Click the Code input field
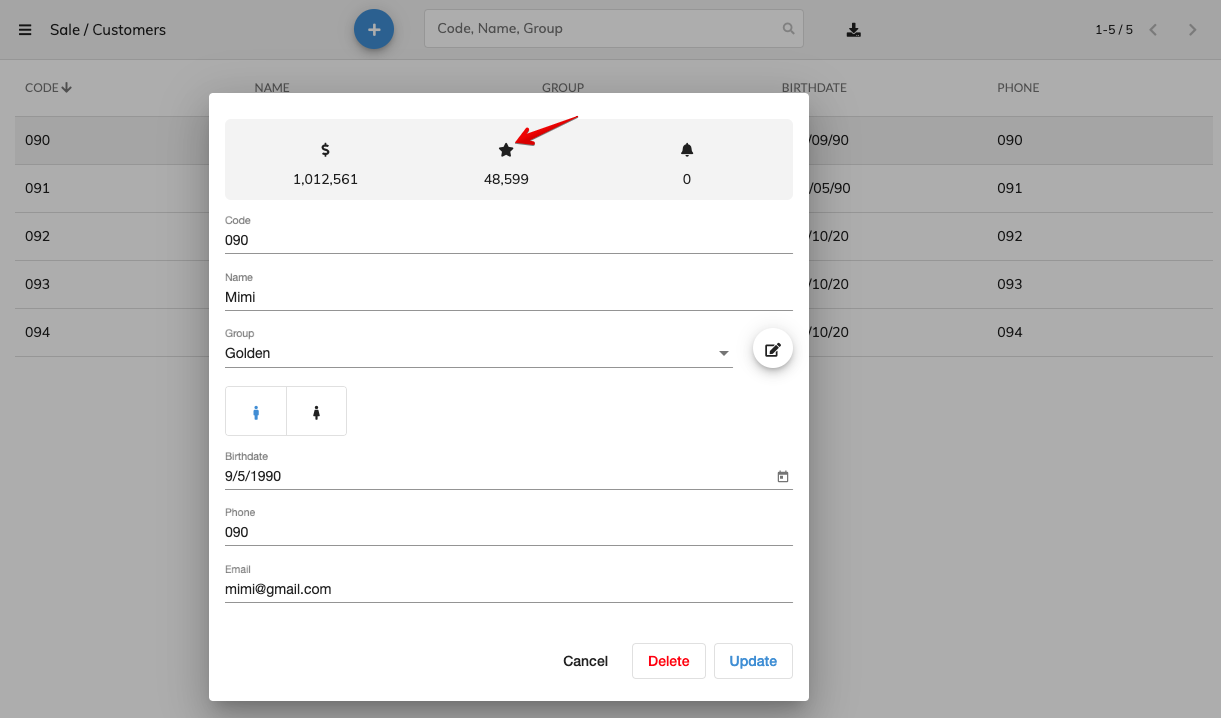Viewport: 1221px width, 718px height. pos(509,240)
